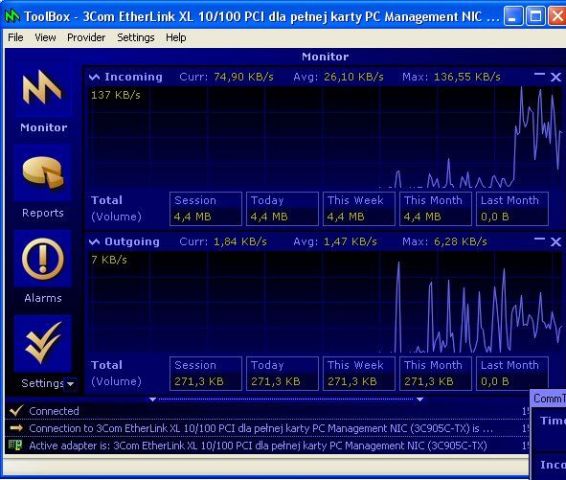Viewport: 566px width, 480px height.
Task: Click the Incoming traffic graph area
Action: [x=325, y=138]
